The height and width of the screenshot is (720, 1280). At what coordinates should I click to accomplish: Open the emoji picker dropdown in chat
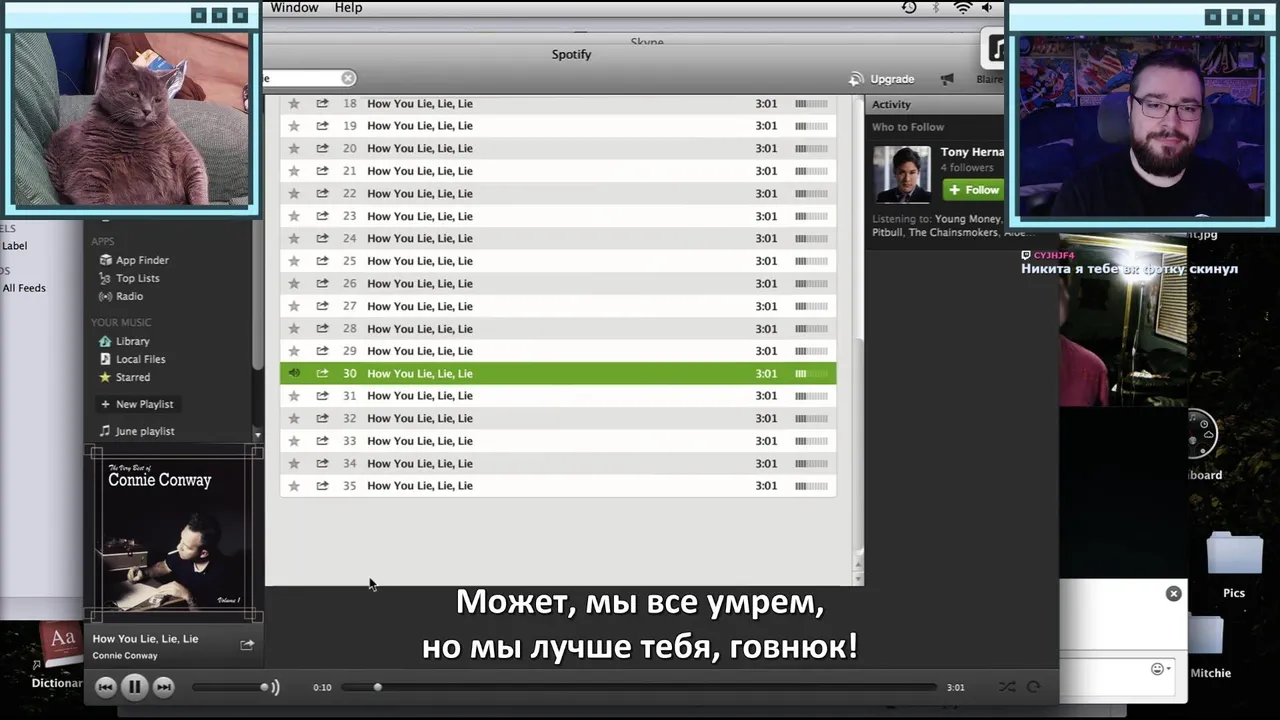pos(1160,669)
